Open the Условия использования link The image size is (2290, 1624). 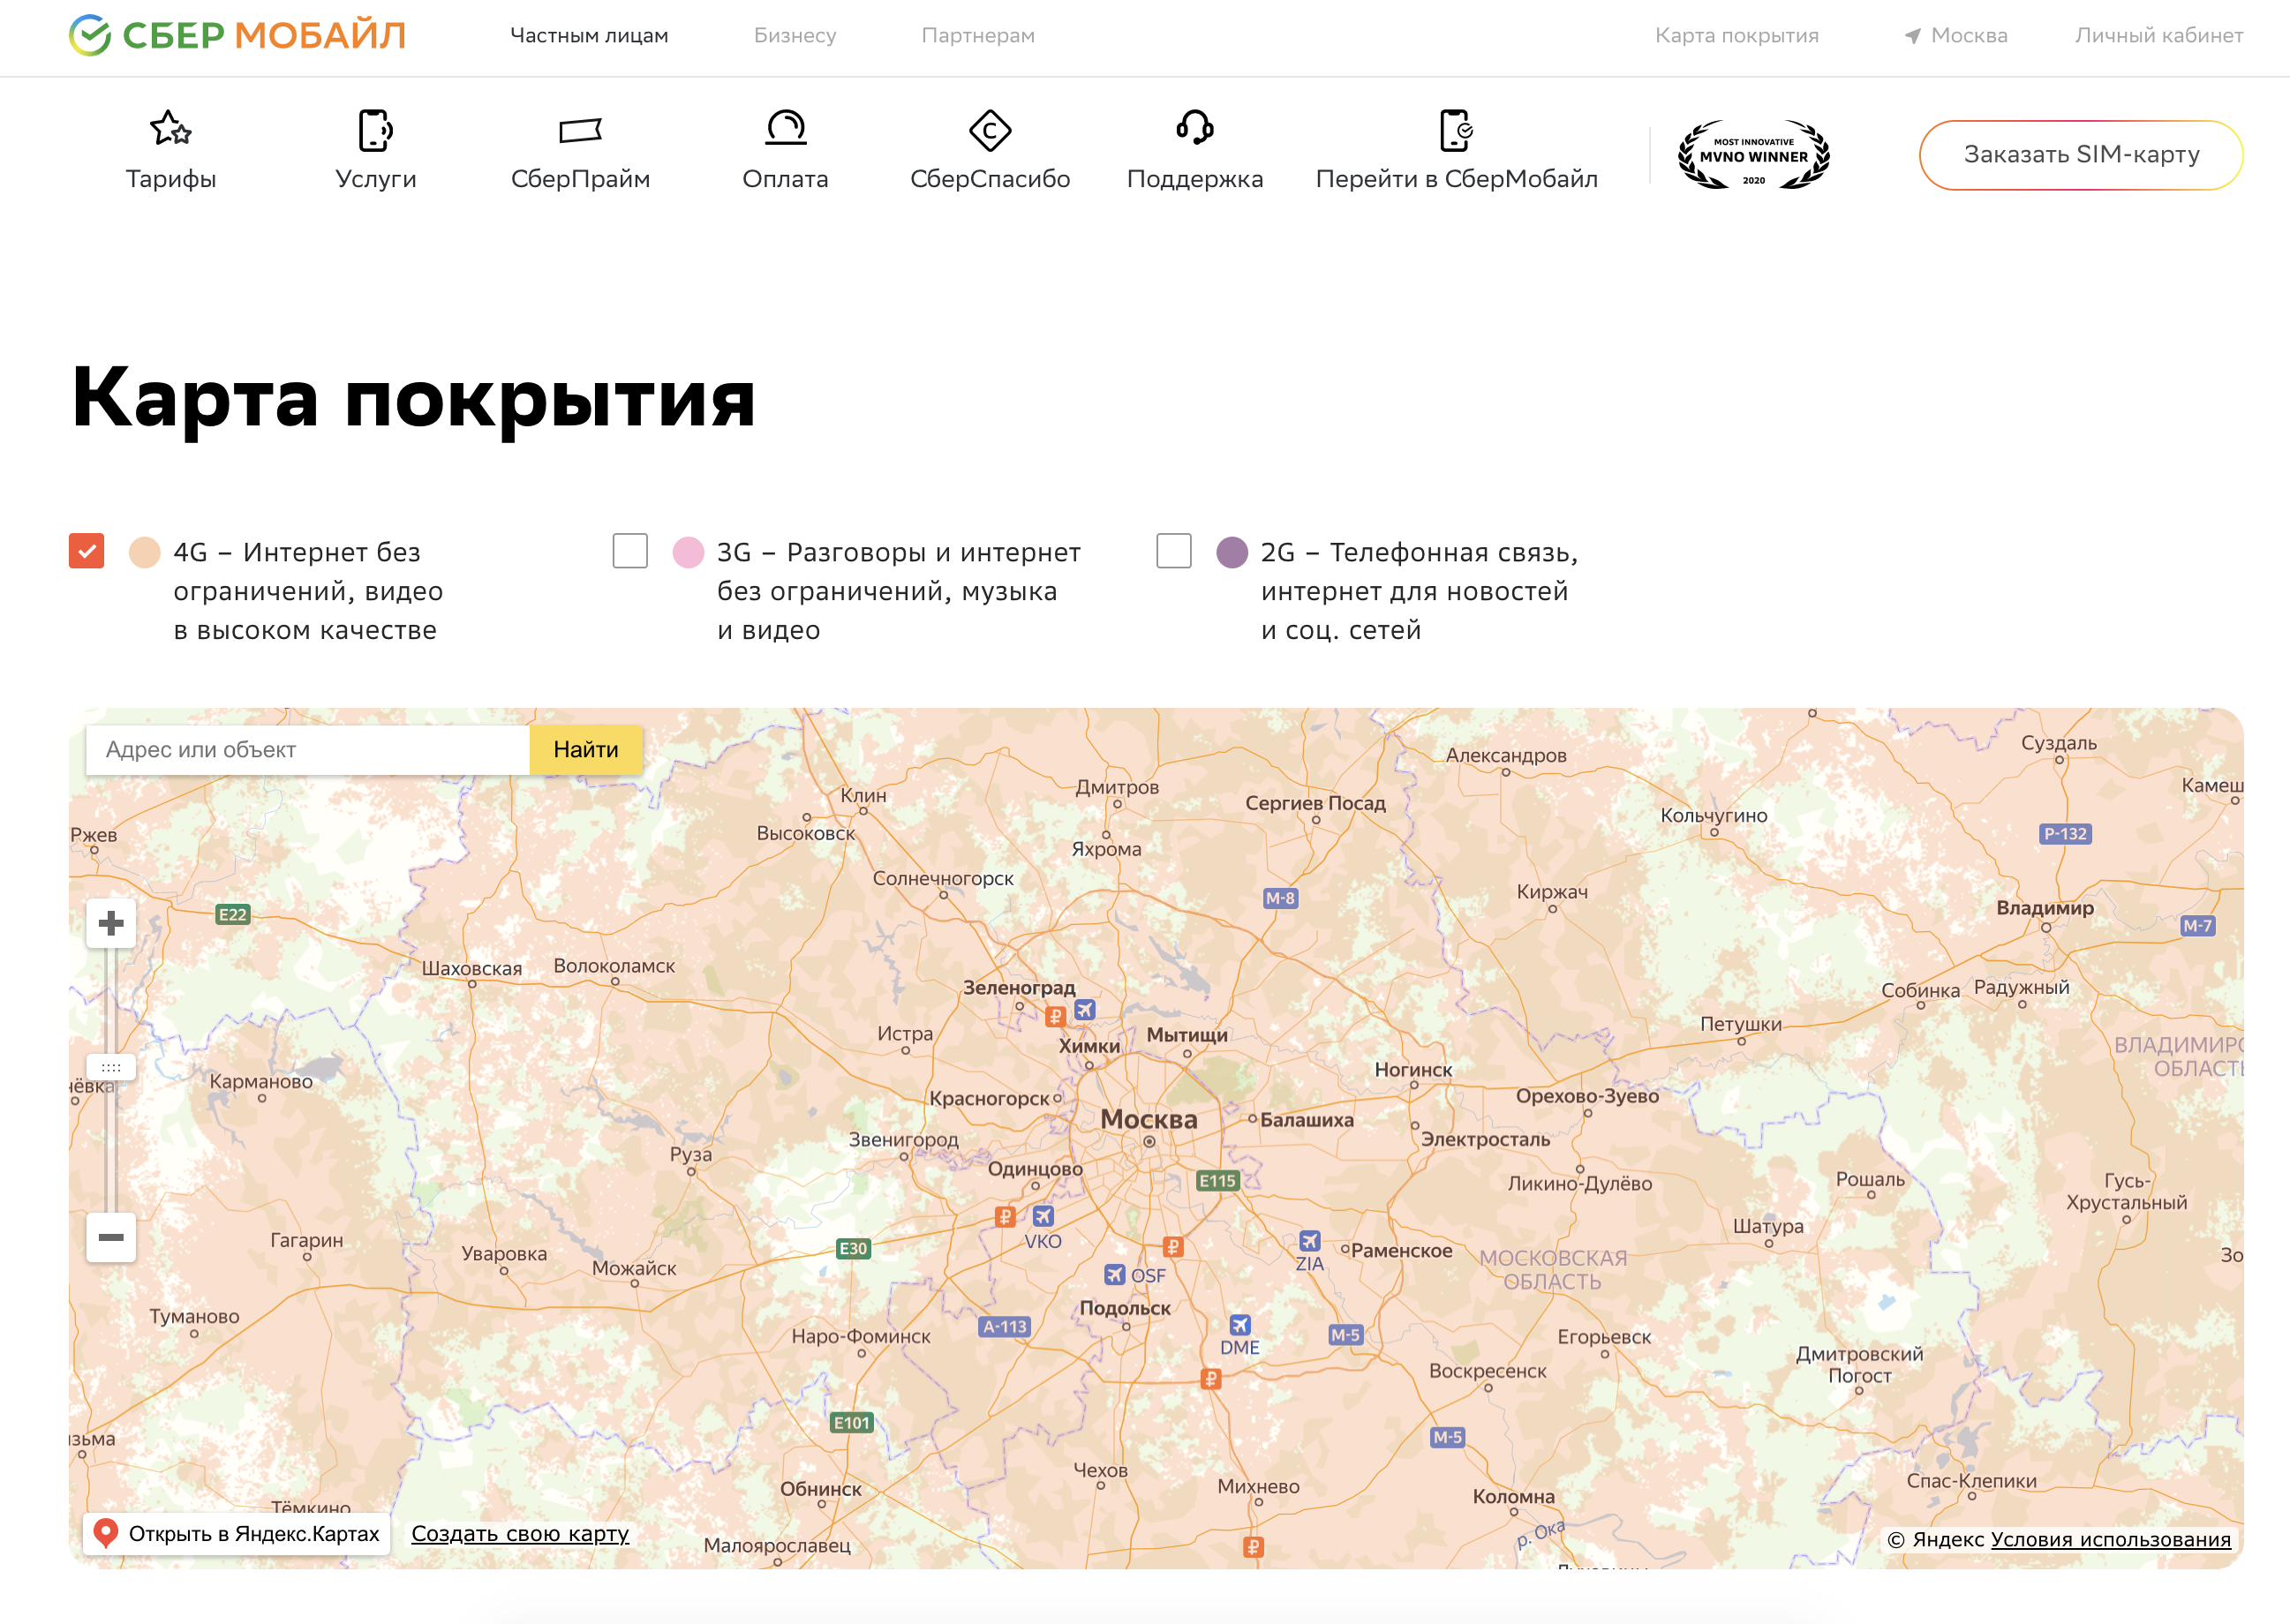click(2111, 1540)
